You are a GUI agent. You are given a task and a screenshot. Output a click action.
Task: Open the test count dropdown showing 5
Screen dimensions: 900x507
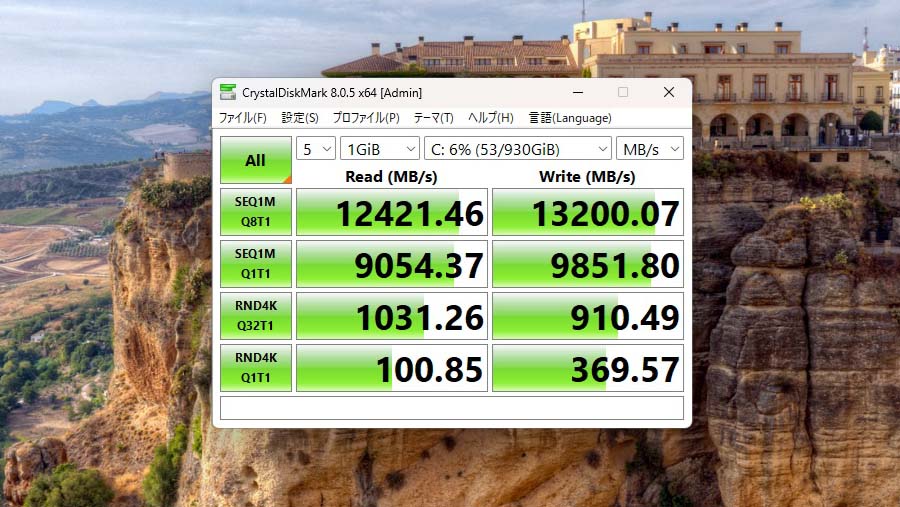(x=315, y=149)
